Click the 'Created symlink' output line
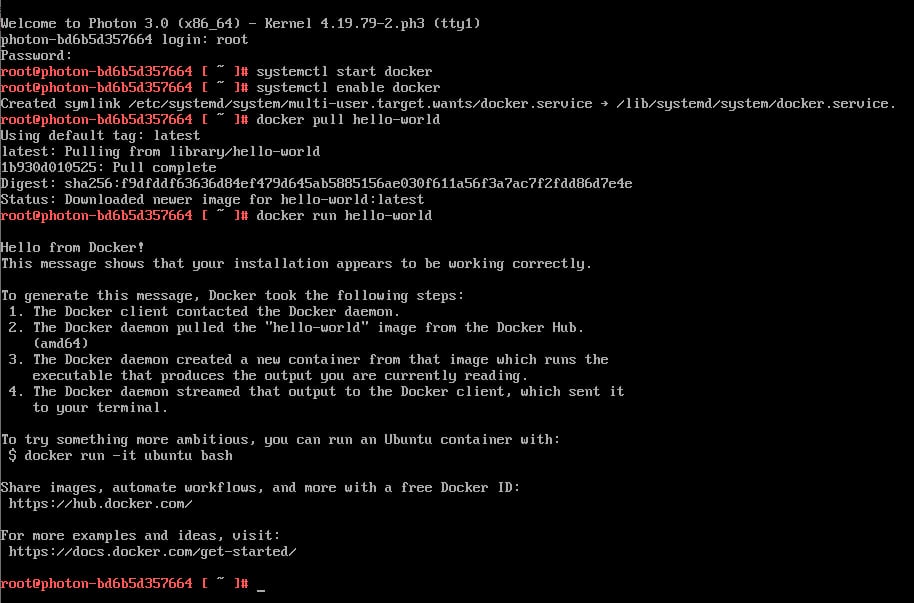 tap(448, 103)
